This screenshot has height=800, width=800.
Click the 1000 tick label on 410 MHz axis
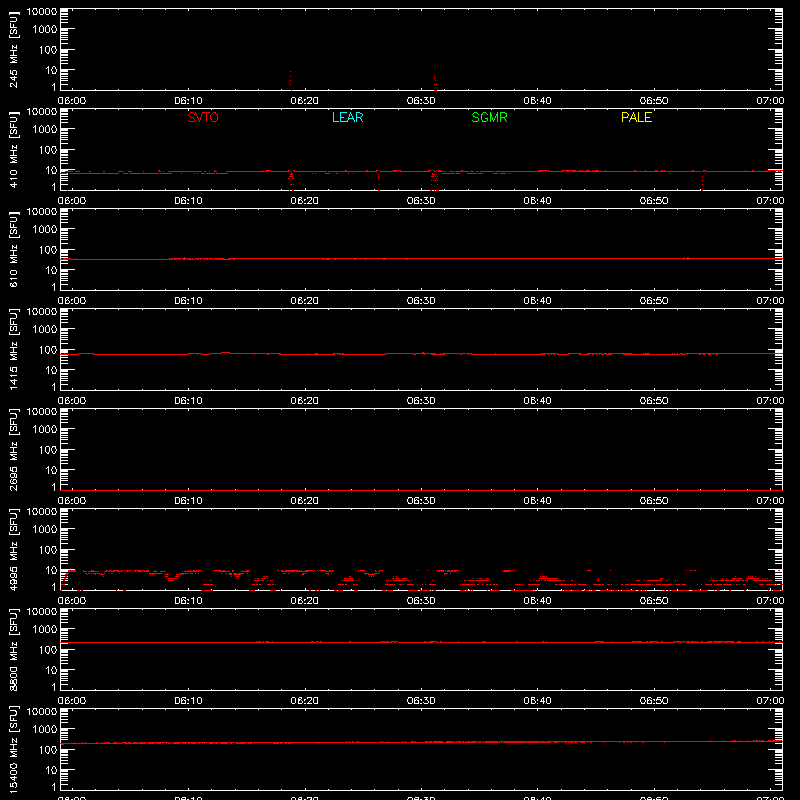pos(44,130)
